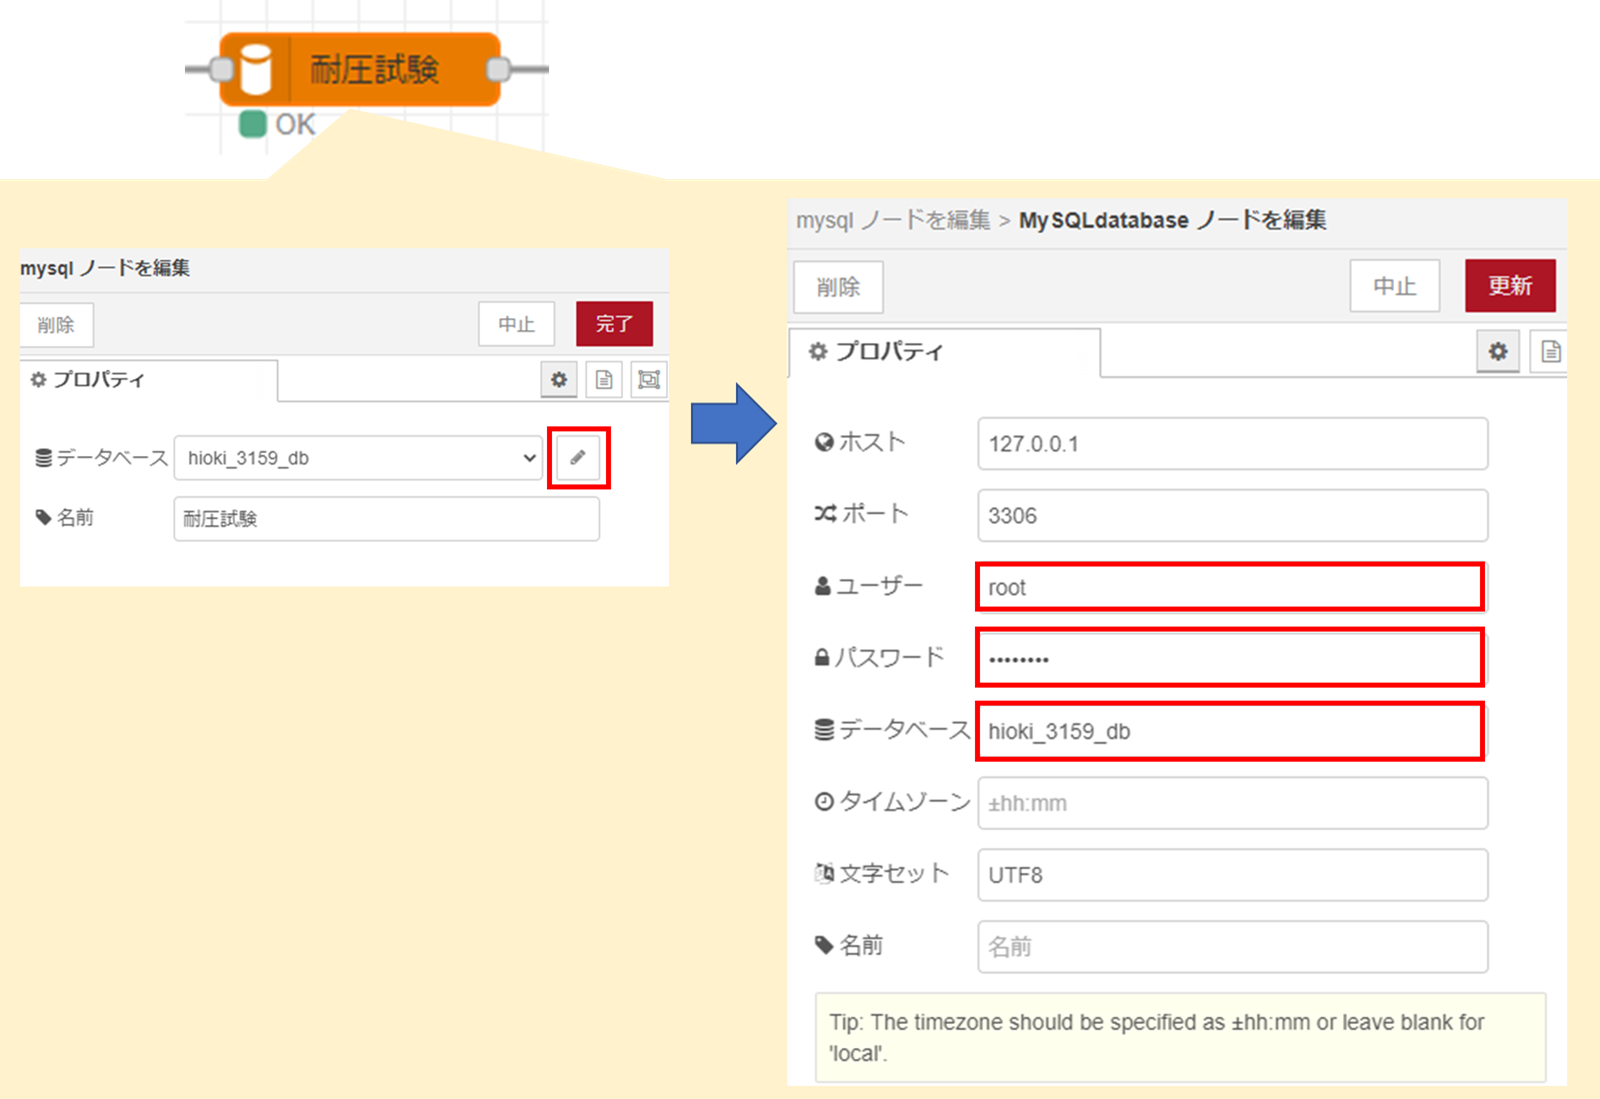
Task: Click the パスワード lock label
Action: pos(879,657)
